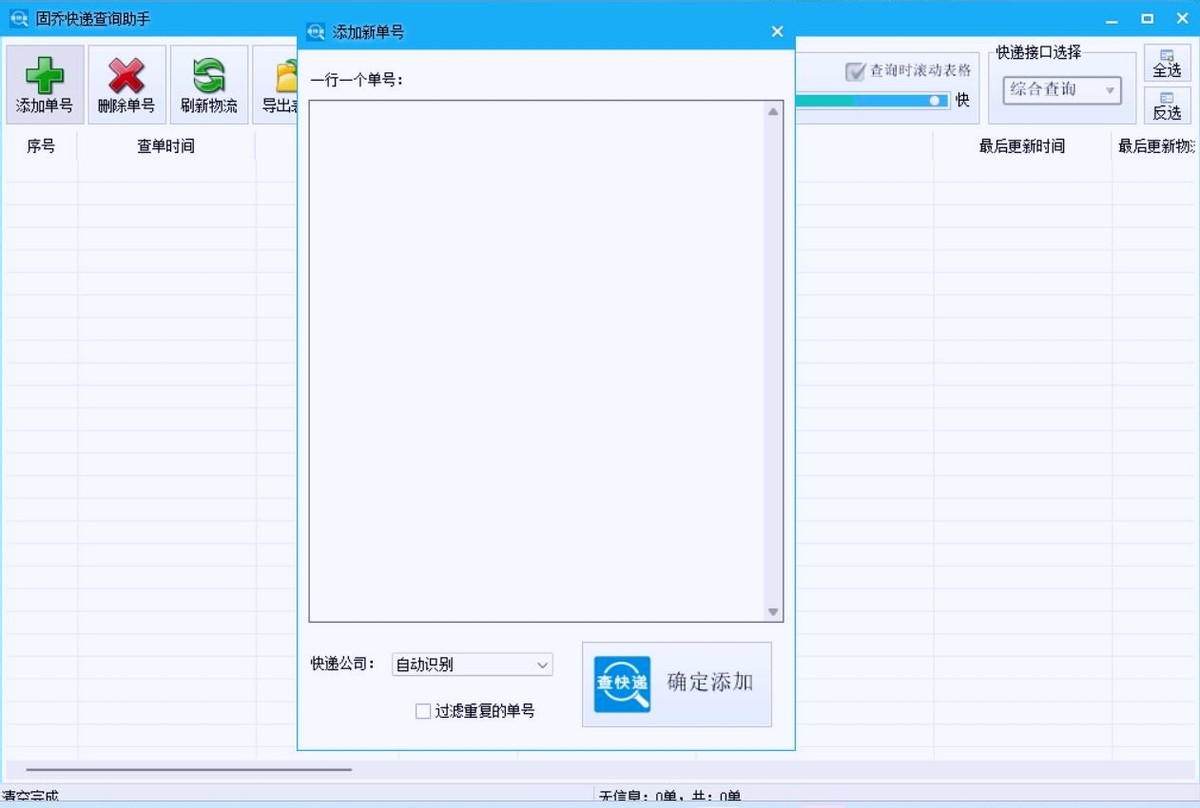
Task: Click the 导出表格 folder icon
Action: point(285,76)
